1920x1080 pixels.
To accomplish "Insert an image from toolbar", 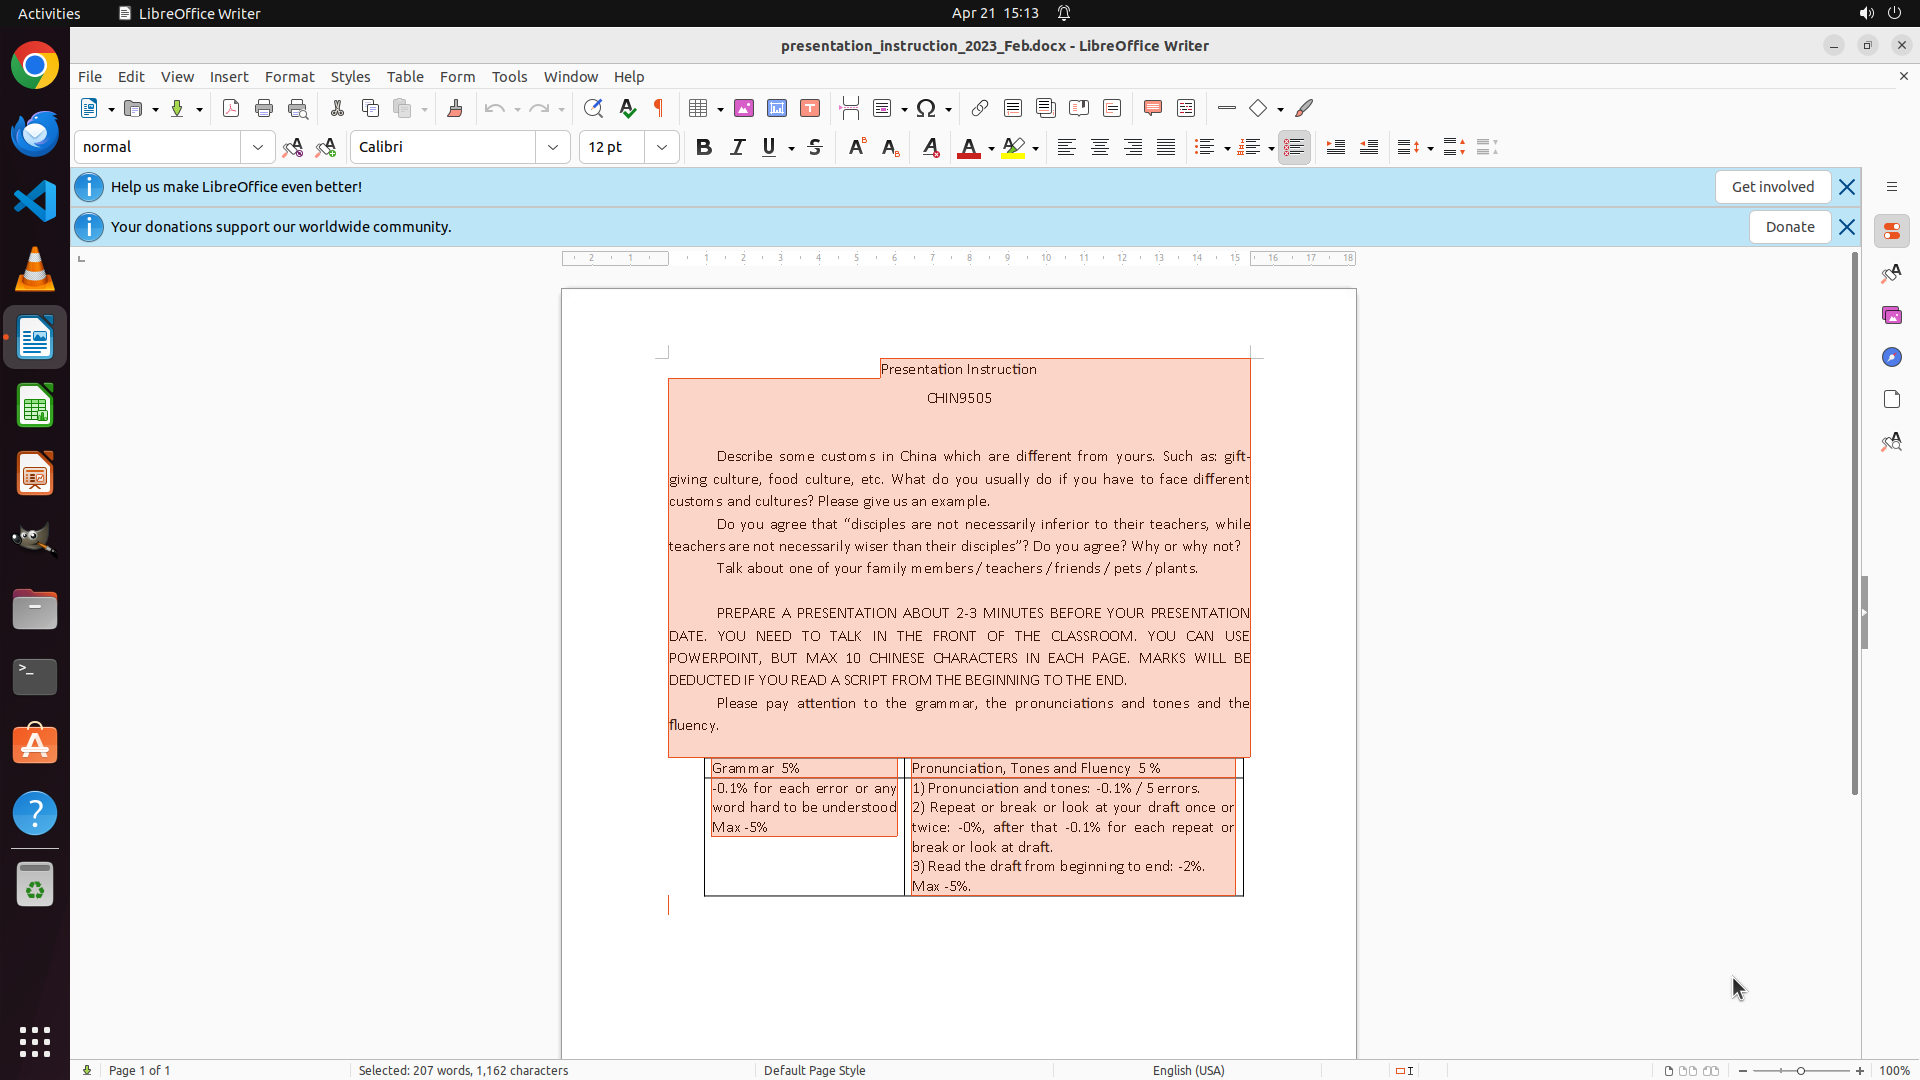I will pyautogui.click(x=744, y=108).
